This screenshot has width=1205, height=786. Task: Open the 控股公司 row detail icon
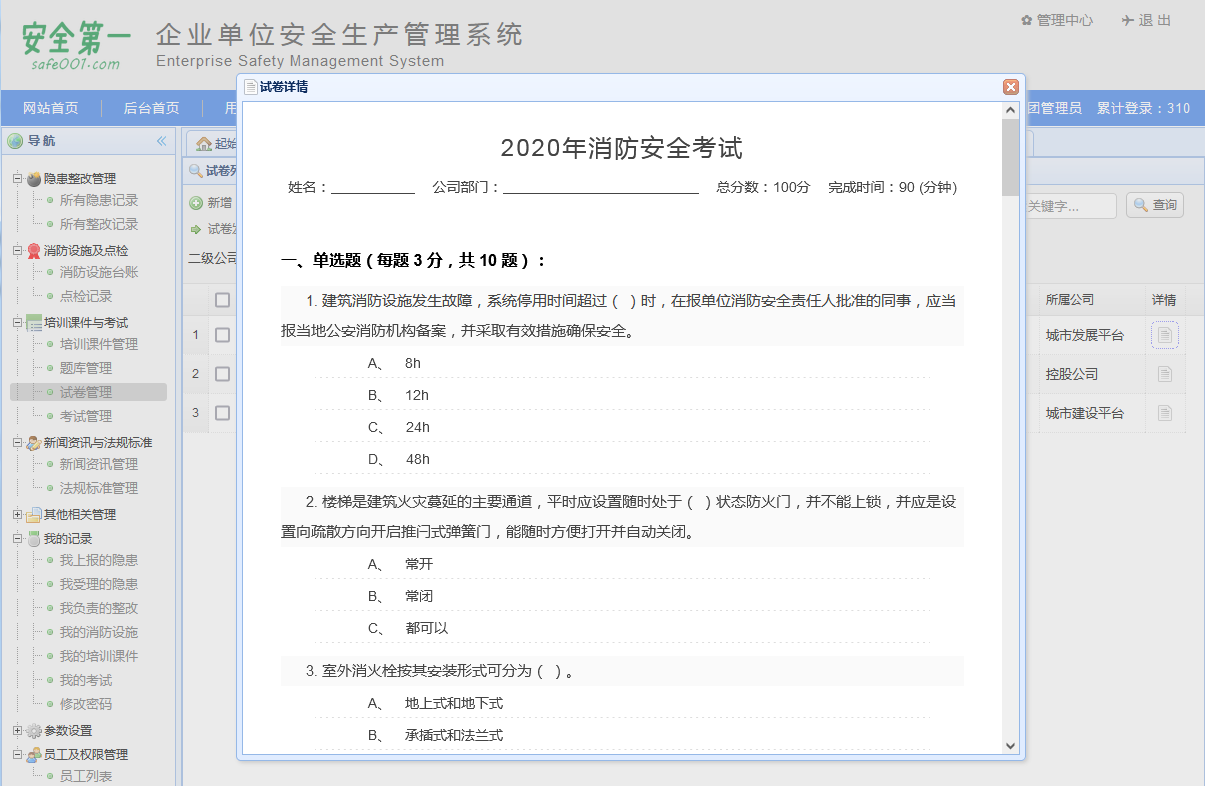(x=1164, y=374)
